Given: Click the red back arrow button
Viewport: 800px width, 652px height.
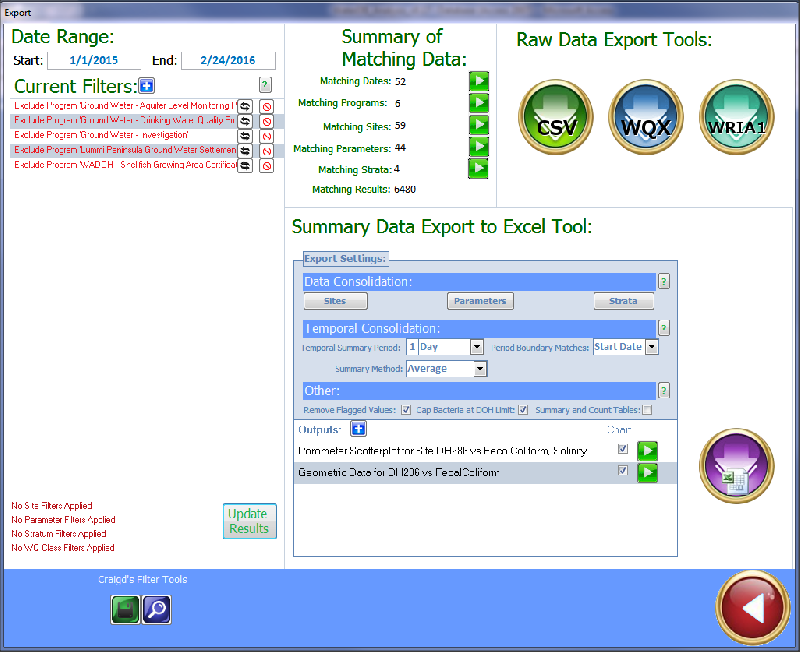Looking at the screenshot, I should coord(753,607).
